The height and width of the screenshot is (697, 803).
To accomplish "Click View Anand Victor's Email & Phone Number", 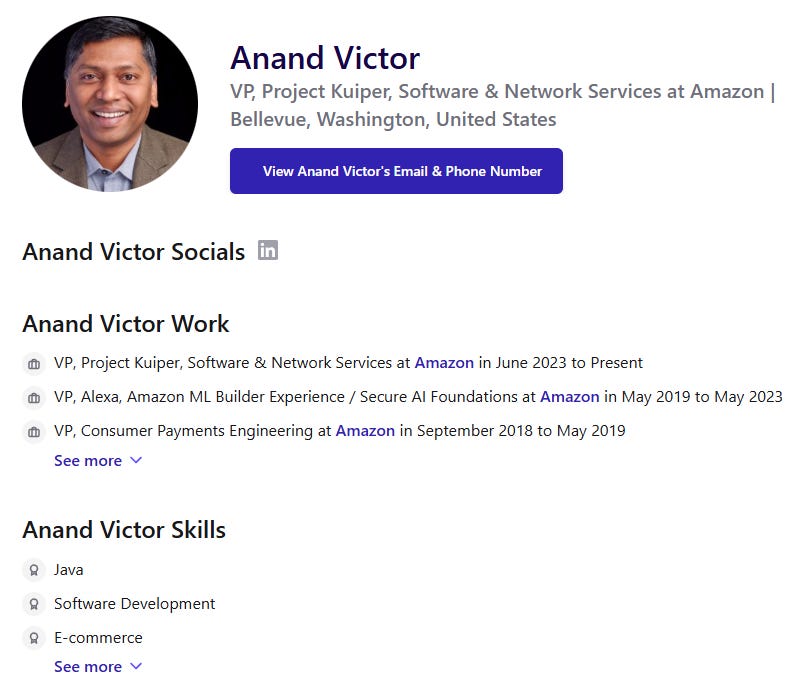I will (396, 171).
